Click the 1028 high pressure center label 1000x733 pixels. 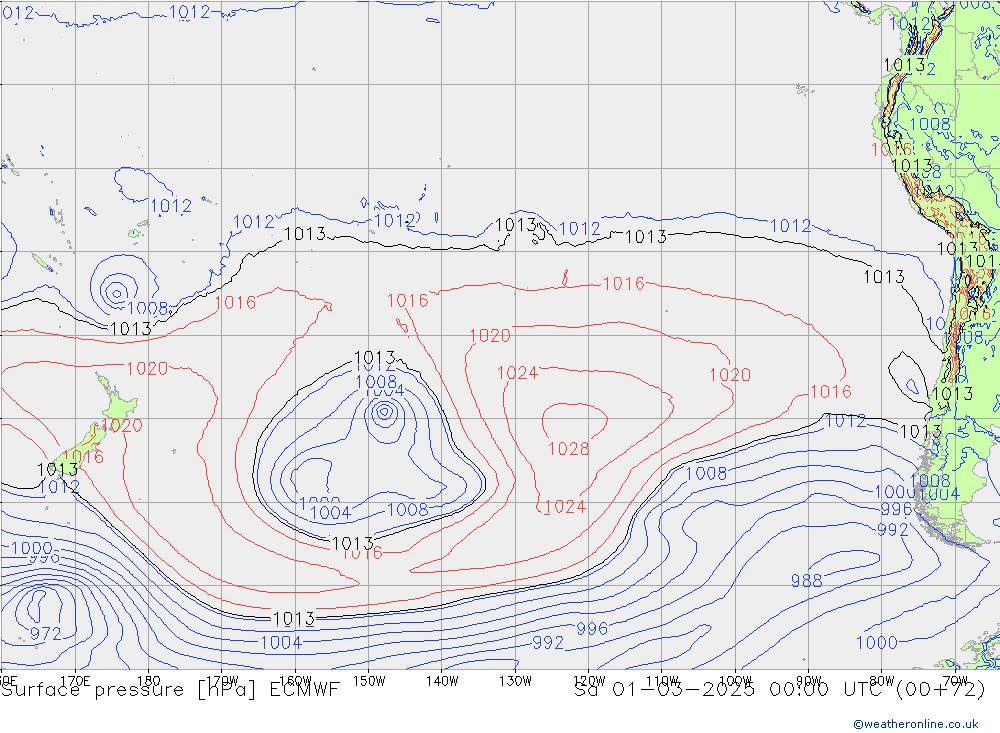tap(568, 448)
